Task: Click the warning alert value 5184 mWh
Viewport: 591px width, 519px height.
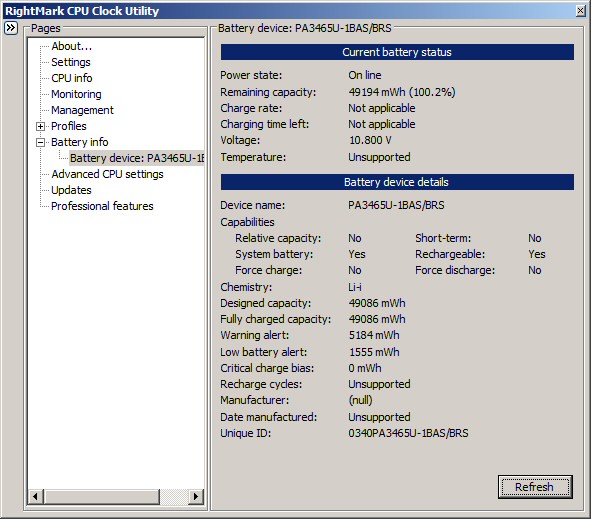Action: coord(374,335)
